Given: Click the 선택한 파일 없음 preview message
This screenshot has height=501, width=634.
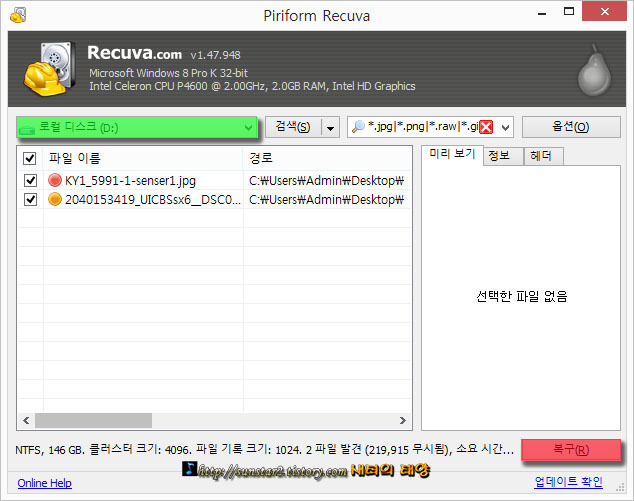Looking at the screenshot, I should point(522,296).
